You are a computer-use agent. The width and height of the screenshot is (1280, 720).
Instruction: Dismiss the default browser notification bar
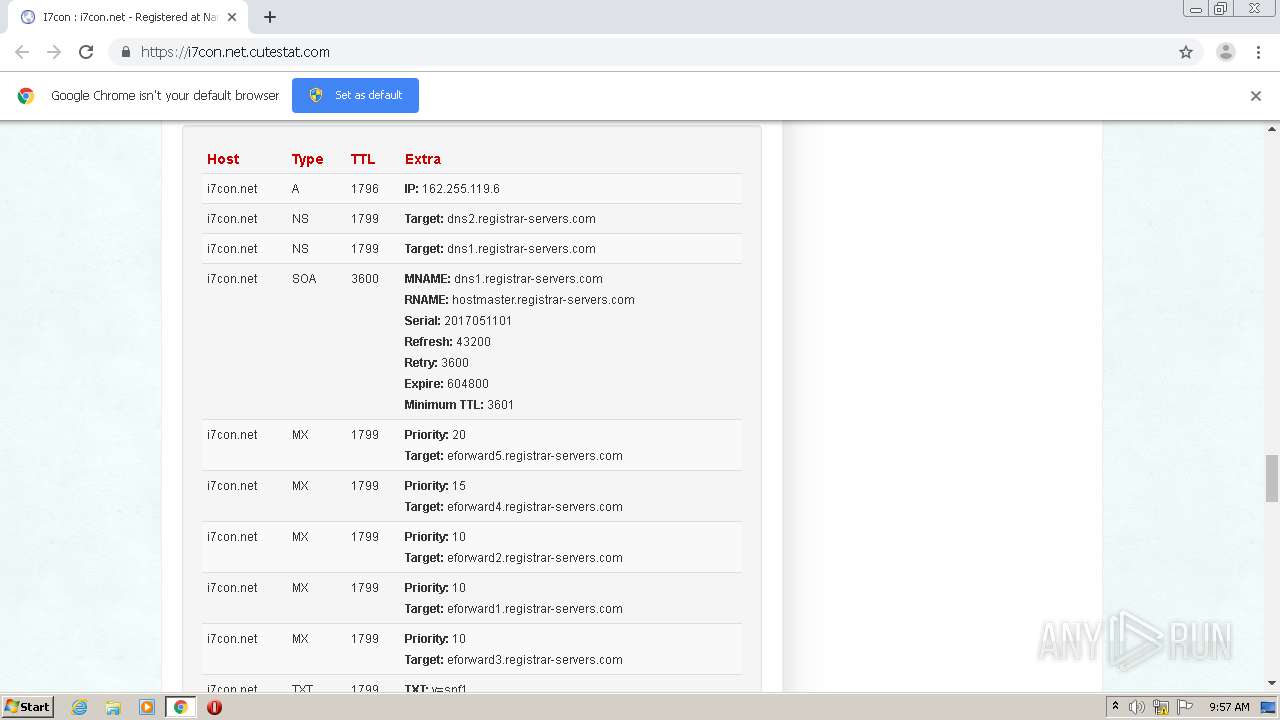[x=1256, y=96]
